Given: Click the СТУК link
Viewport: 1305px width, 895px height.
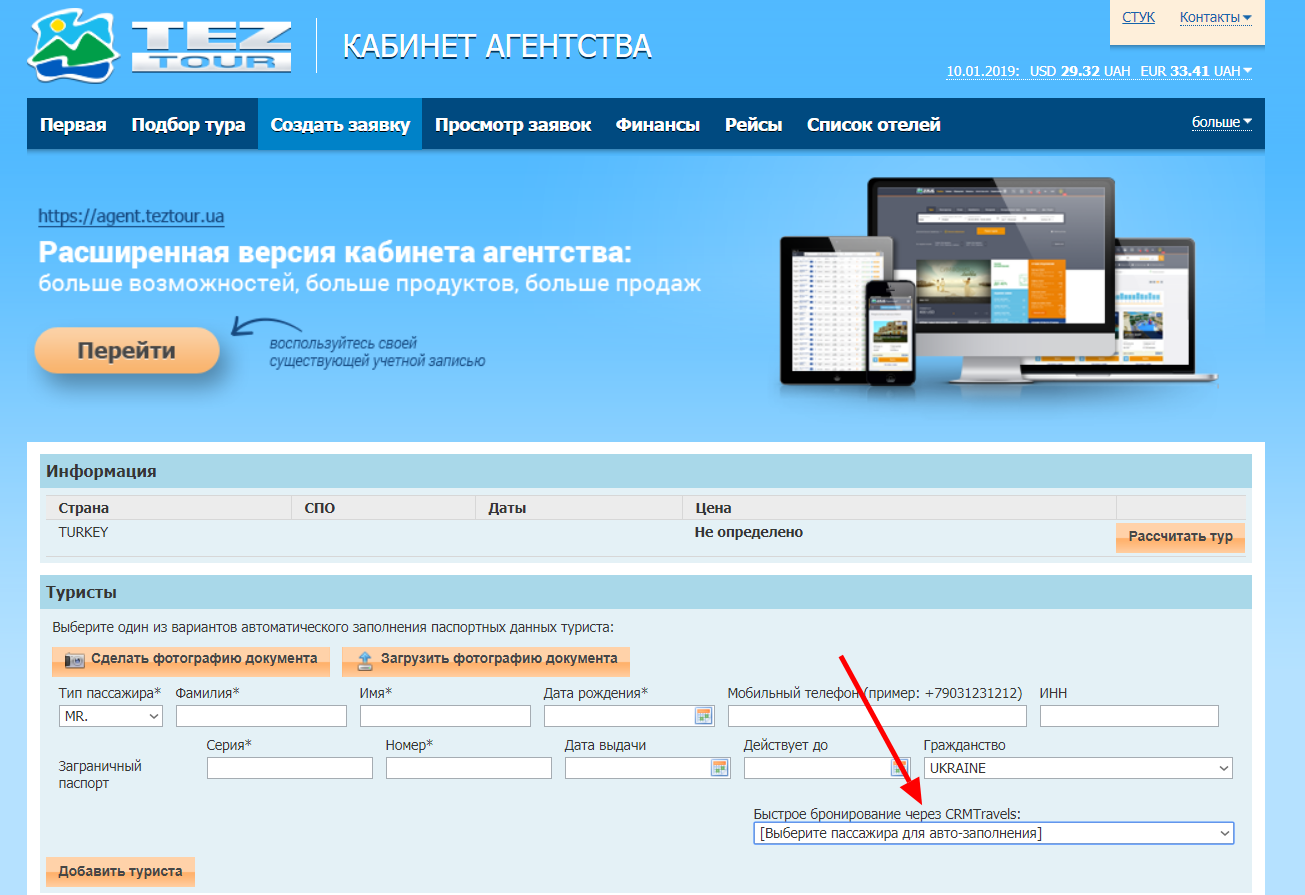Looking at the screenshot, I should pyautogui.click(x=1138, y=17).
